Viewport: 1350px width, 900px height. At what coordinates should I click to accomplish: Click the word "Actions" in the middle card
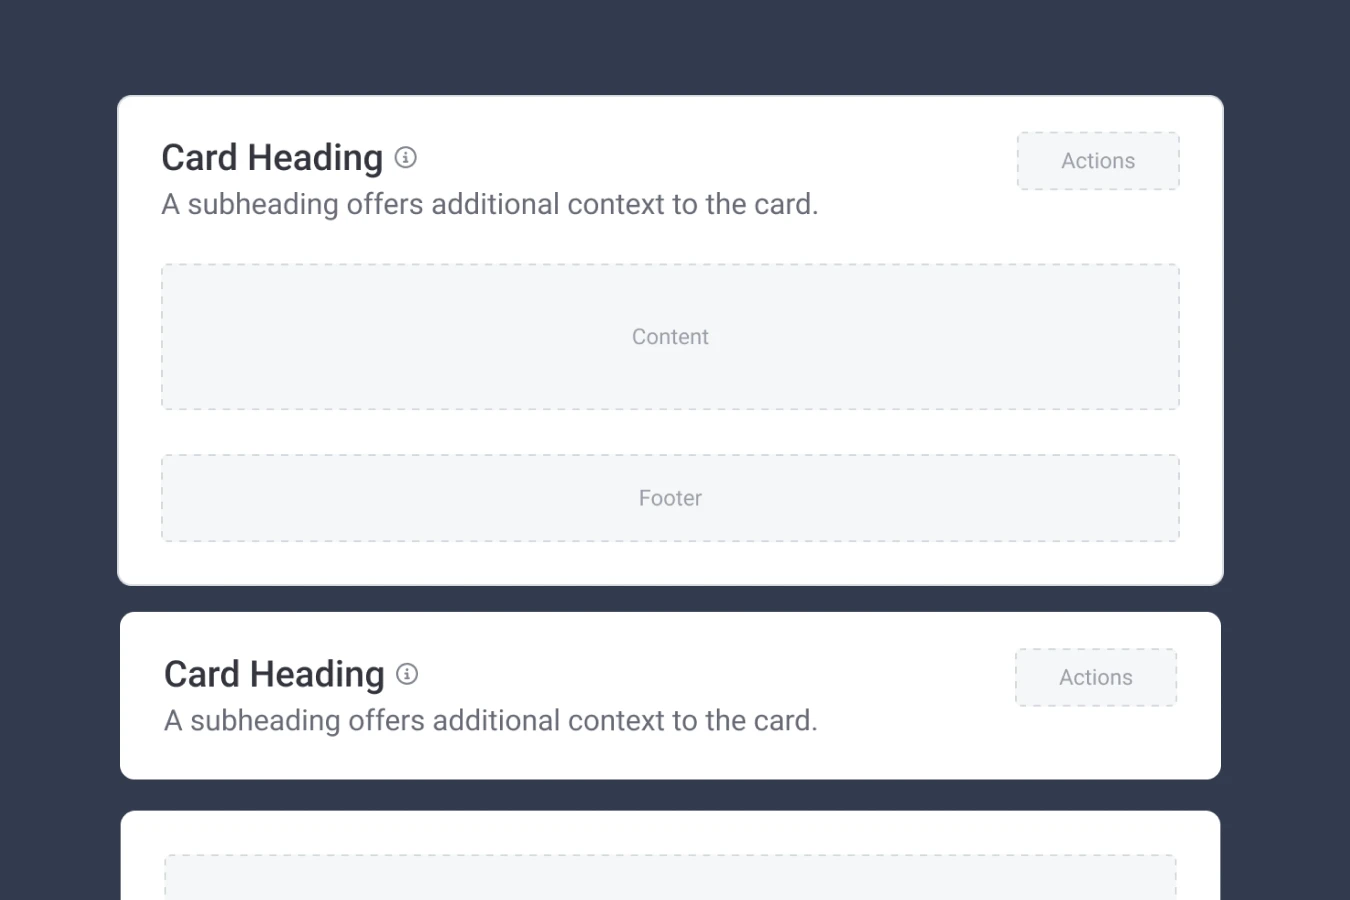(x=1096, y=677)
